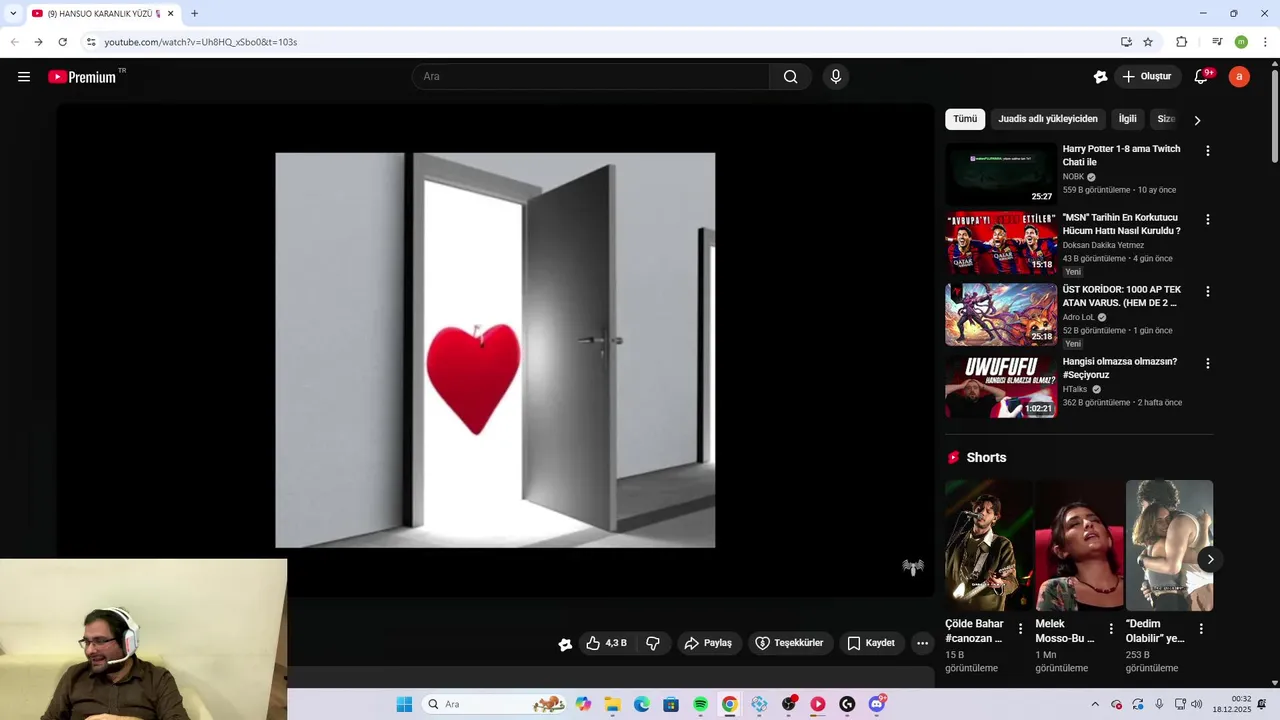
Task: Click the install app icon in address bar
Action: coord(1126,42)
